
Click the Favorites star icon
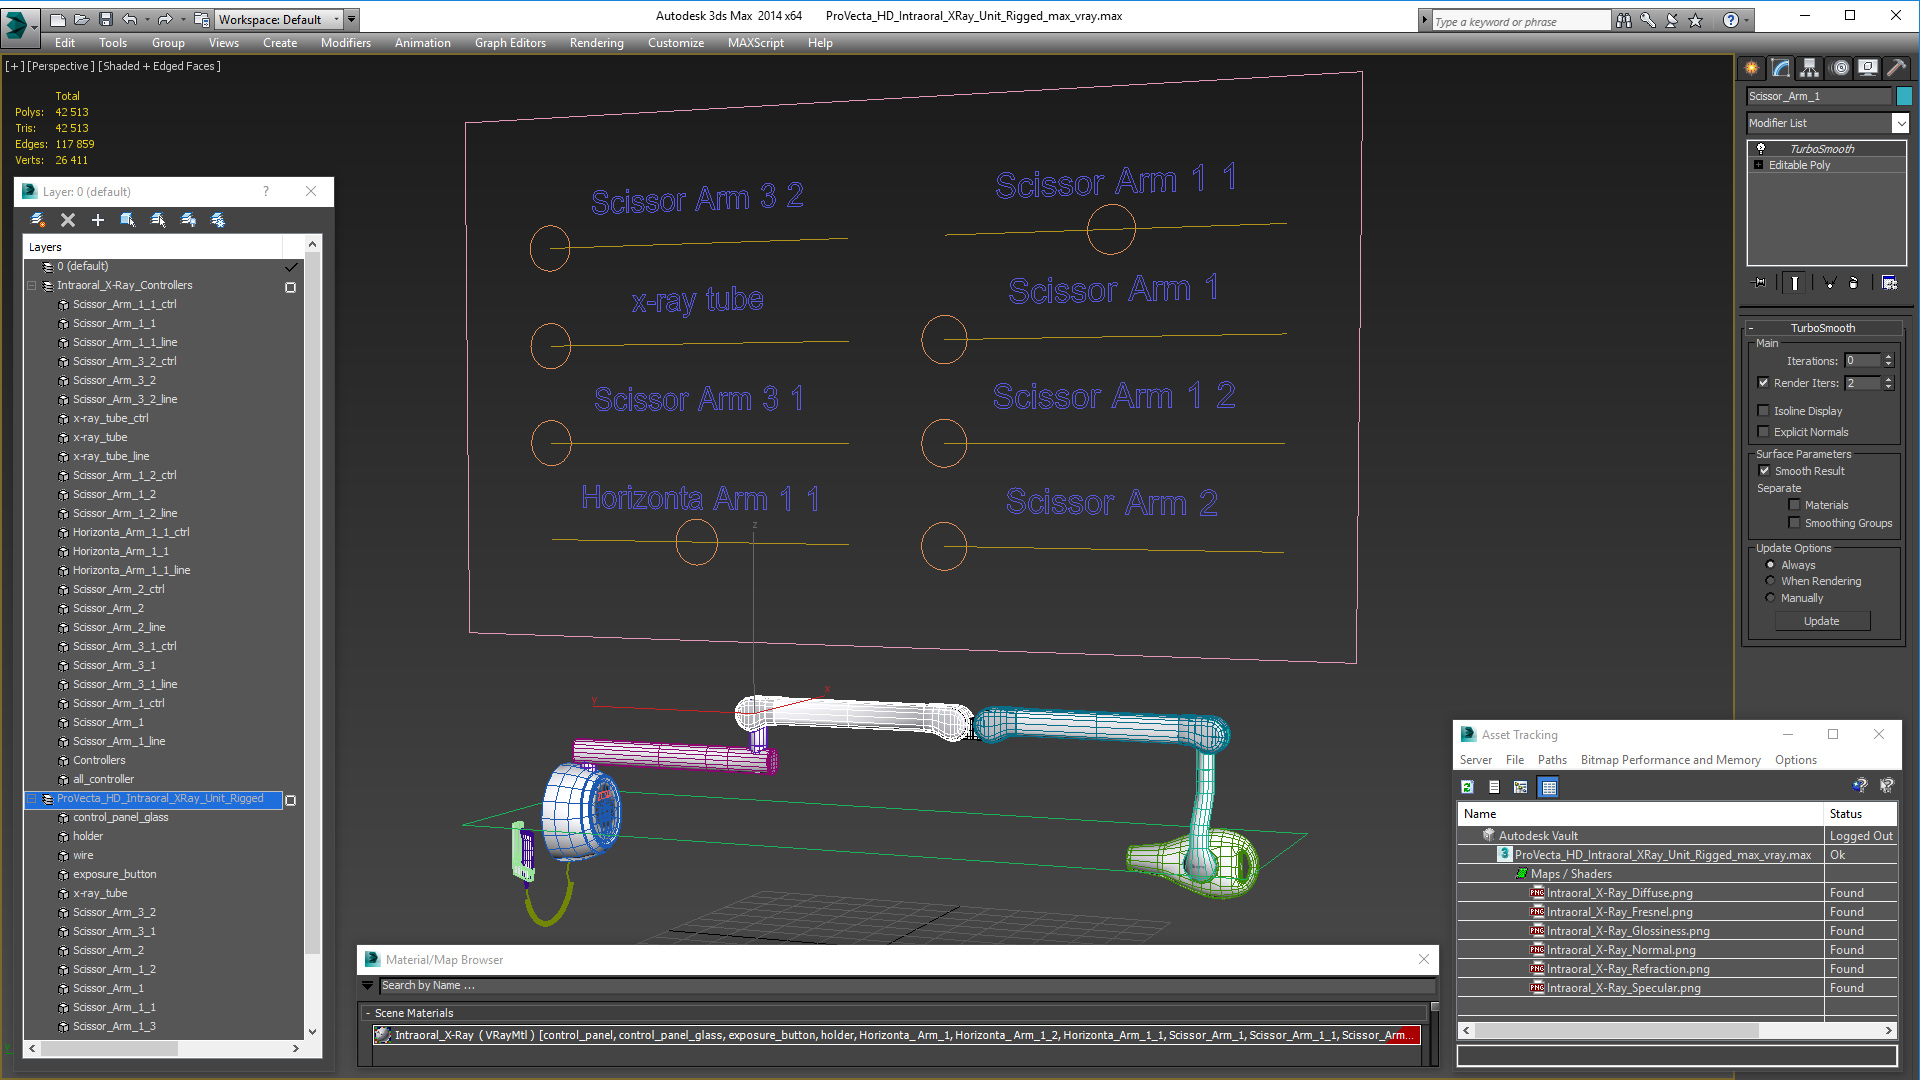(1695, 20)
